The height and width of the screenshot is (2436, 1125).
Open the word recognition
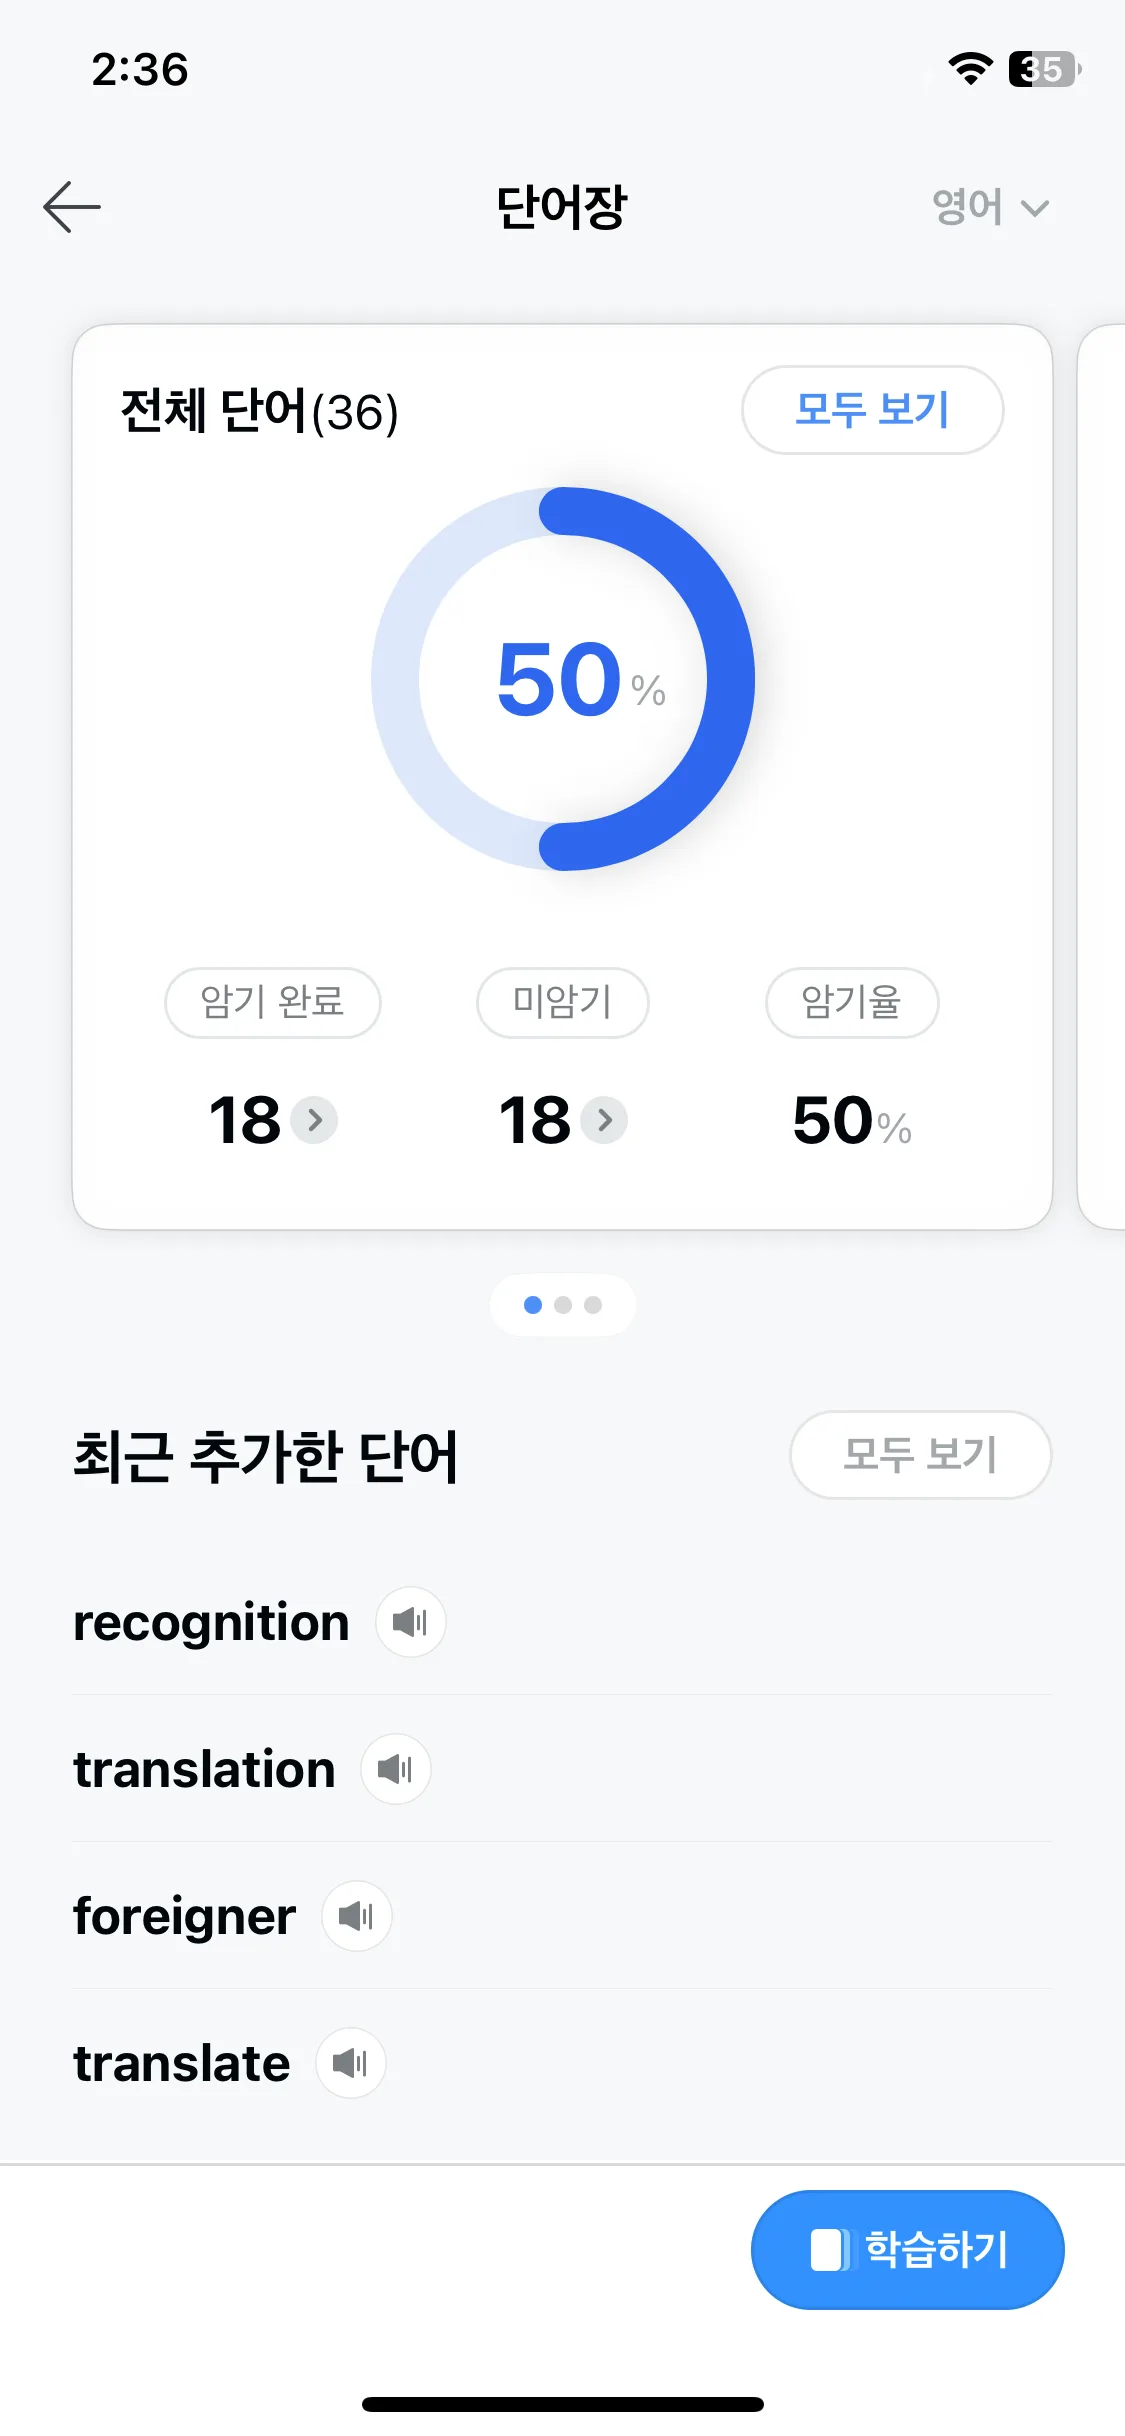(x=211, y=1622)
